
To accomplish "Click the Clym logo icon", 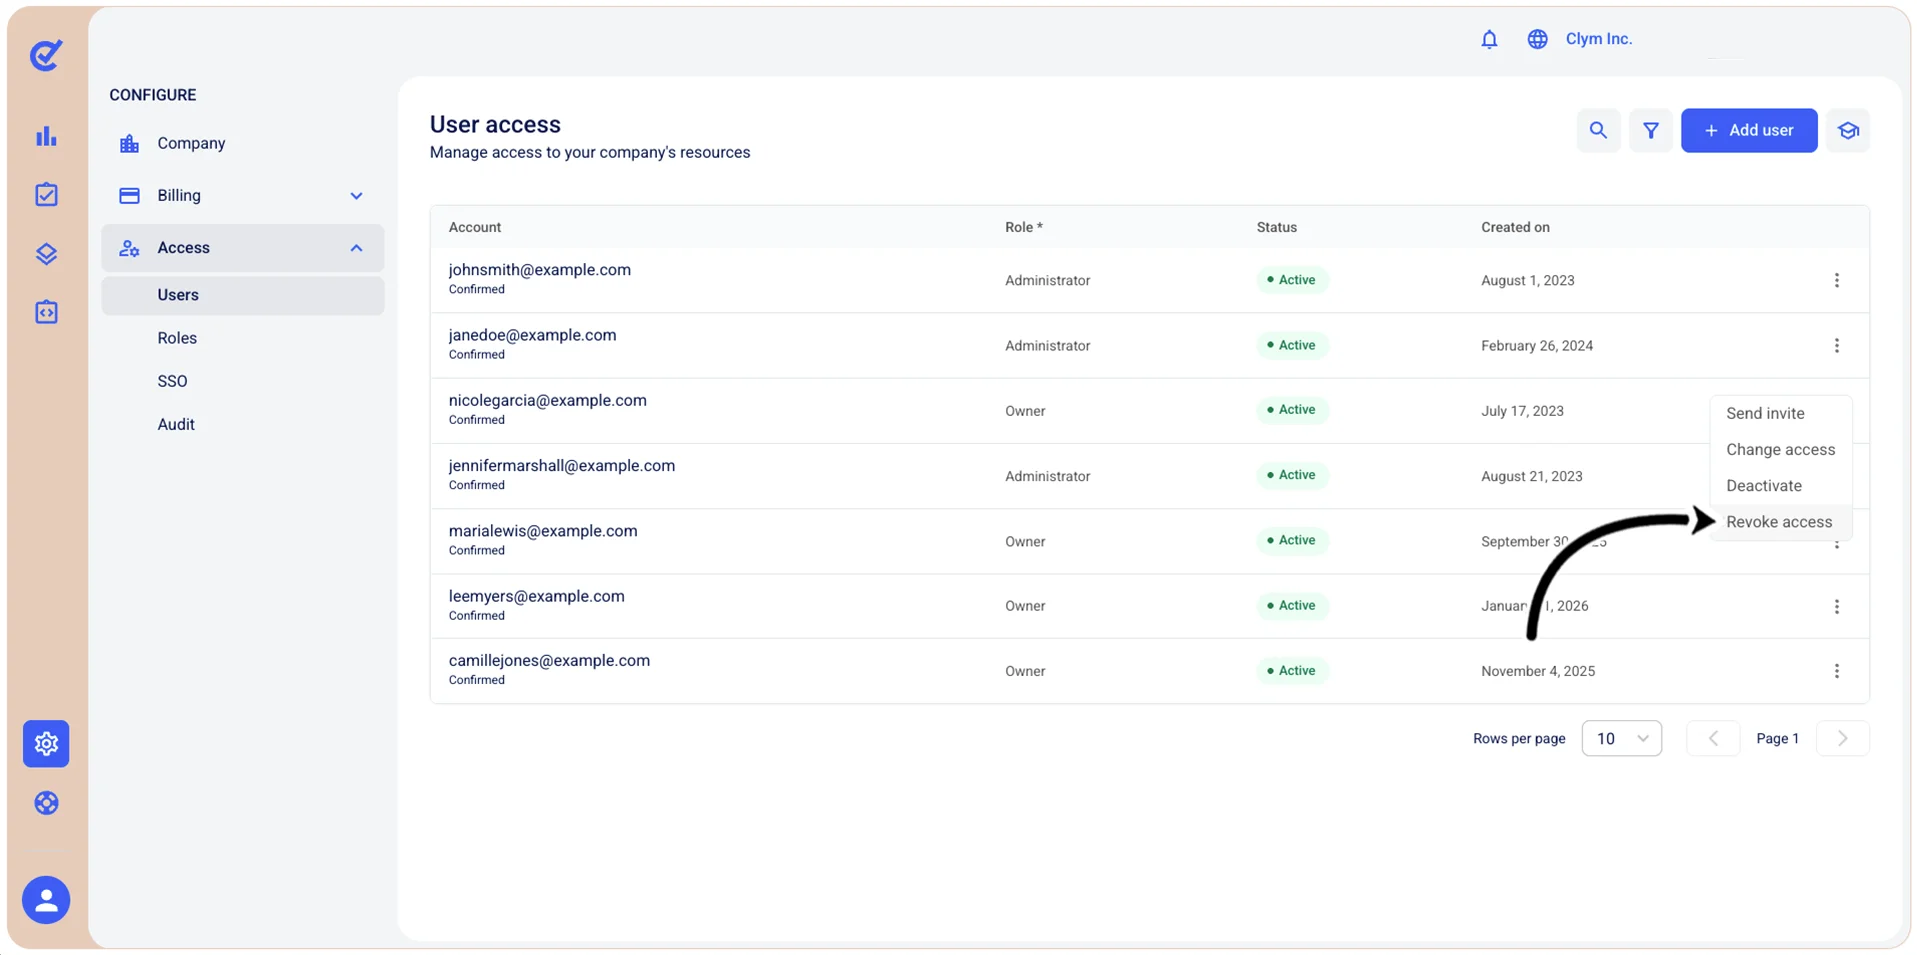I will pyautogui.click(x=46, y=55).
